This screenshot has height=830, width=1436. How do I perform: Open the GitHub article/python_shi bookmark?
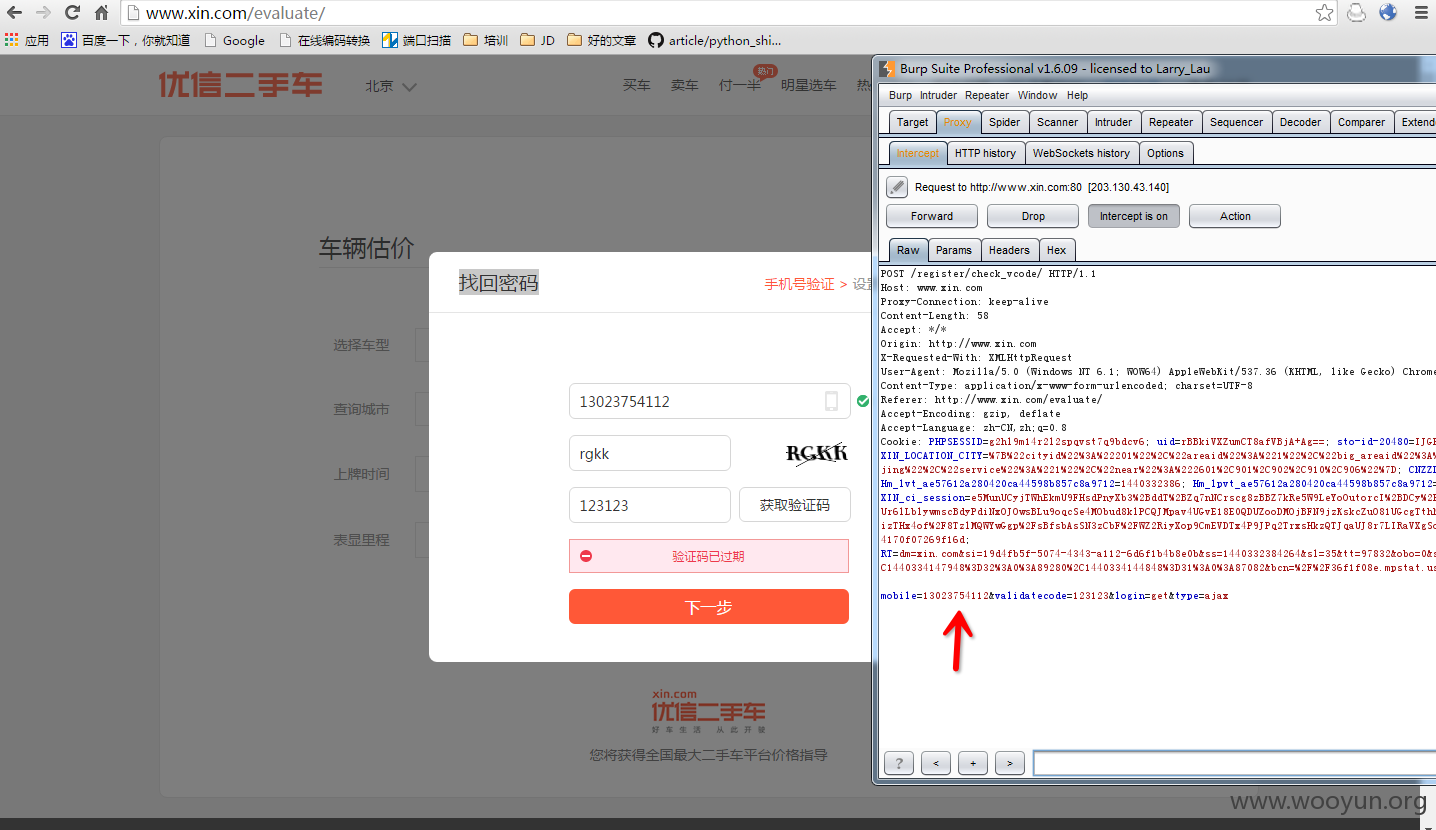coord(714,40)
